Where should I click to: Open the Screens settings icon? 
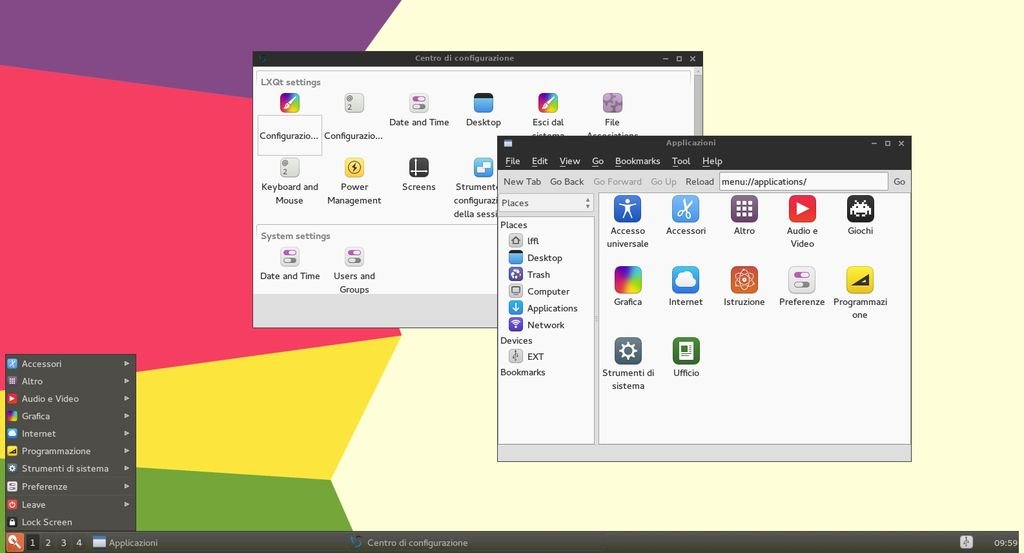point(418,168)
